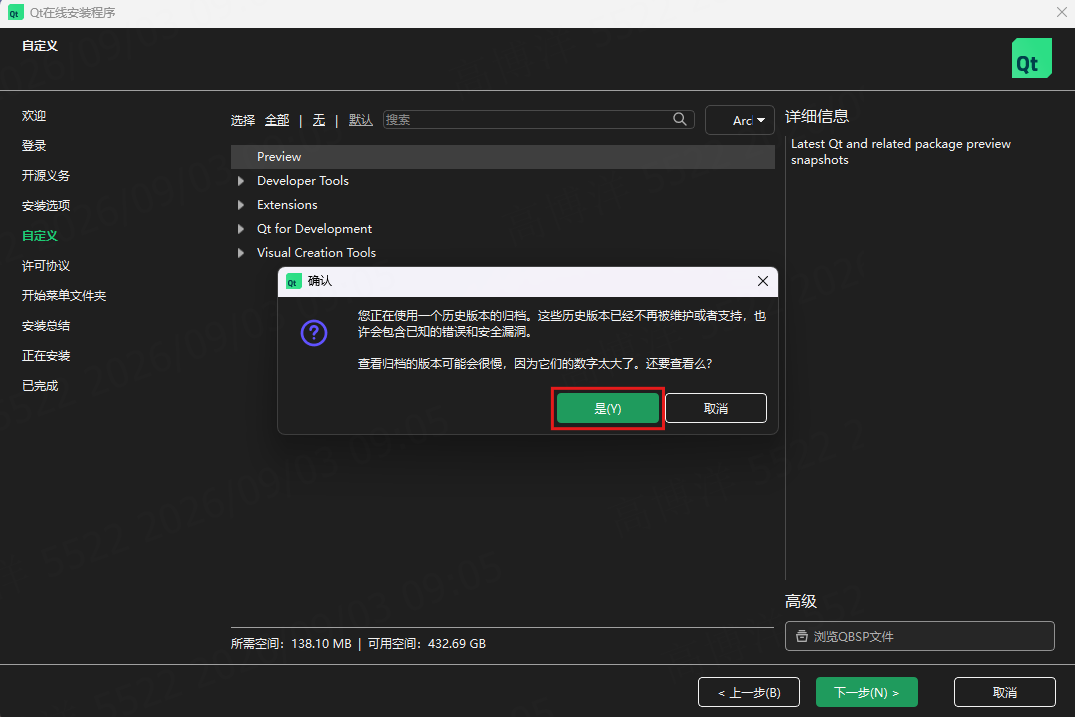Click the 'Latest Qt and related package' description
1075x717 pixels.
pos(900,151)
